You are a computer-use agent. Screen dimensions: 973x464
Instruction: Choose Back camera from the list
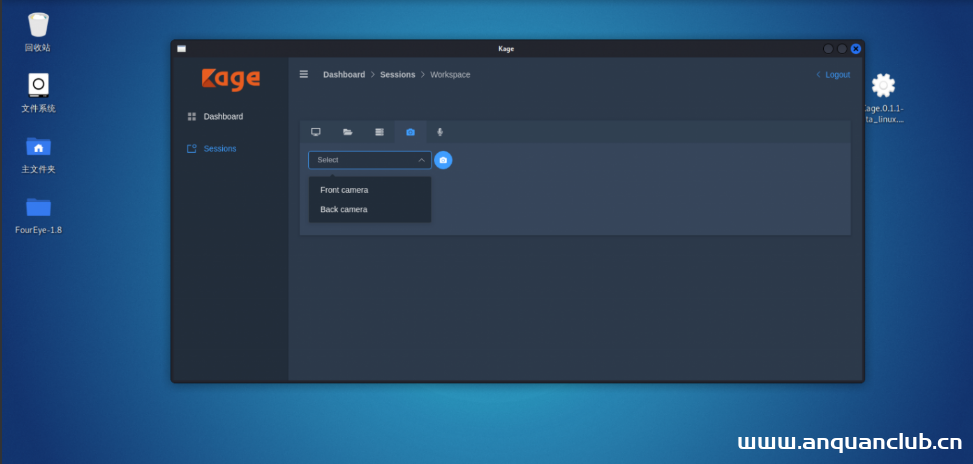[x=343, y=209]
